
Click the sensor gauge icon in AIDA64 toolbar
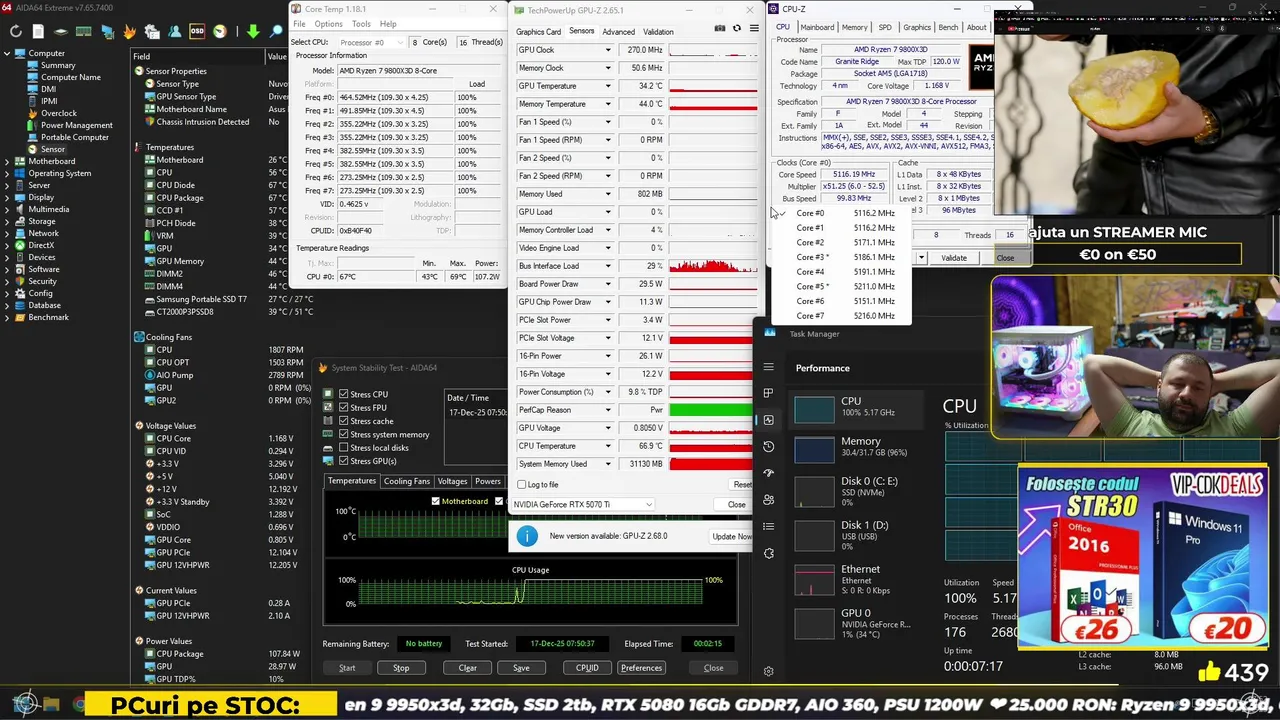pyautogui.click(x=219, y=31)
